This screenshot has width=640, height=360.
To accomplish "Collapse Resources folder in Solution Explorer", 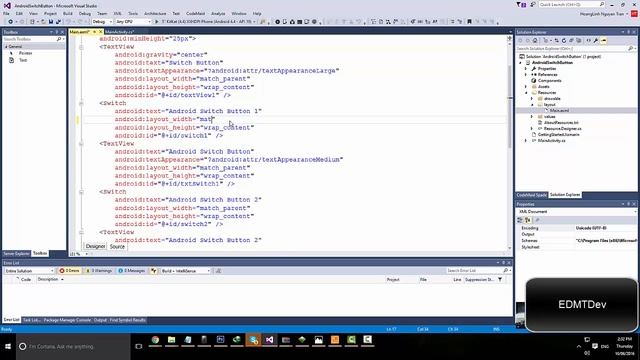I will pos(526,93).
